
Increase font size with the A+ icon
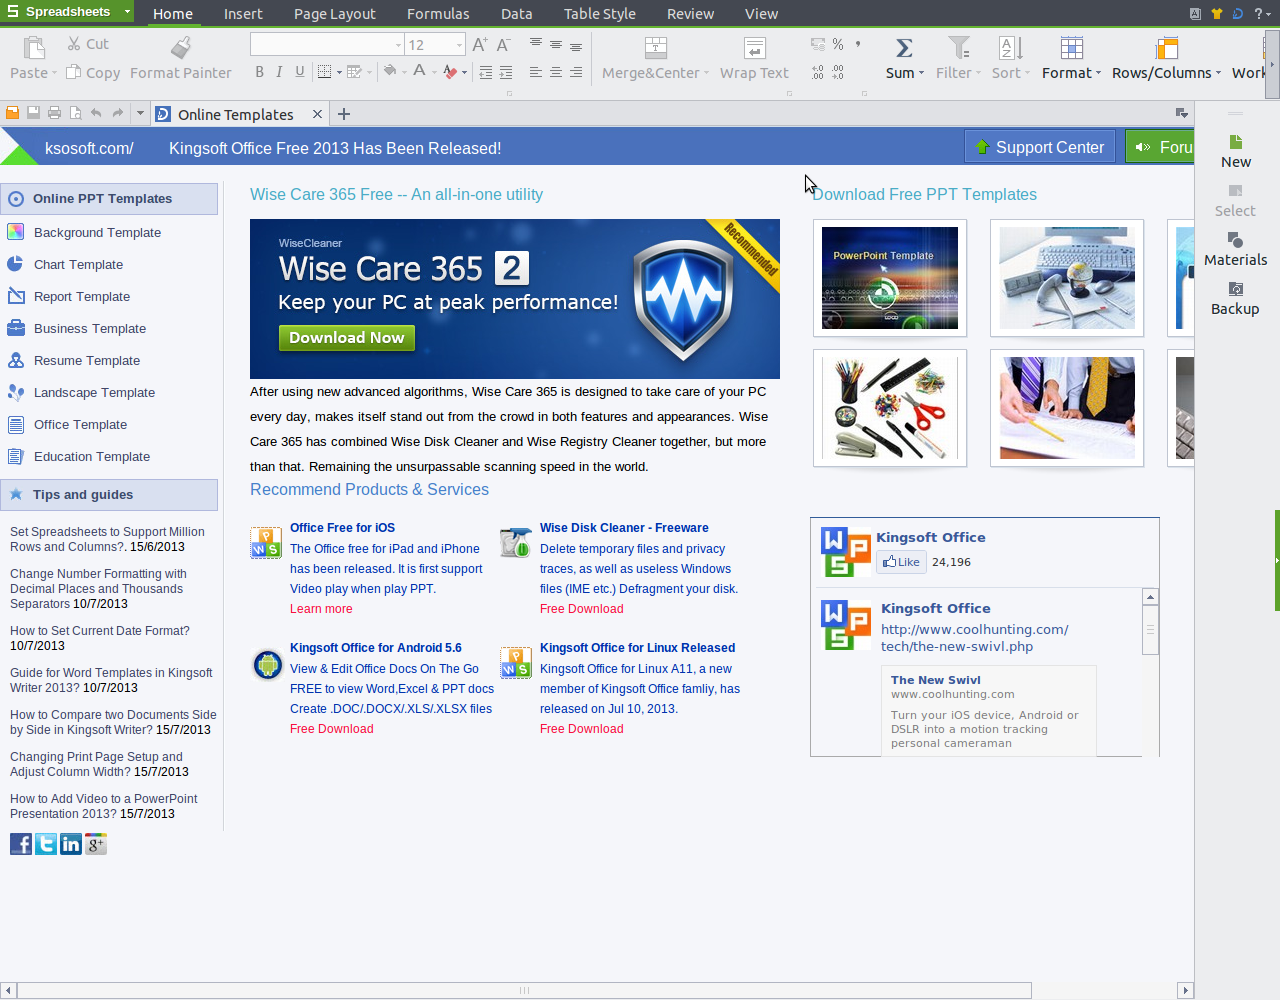pos(480,44)
